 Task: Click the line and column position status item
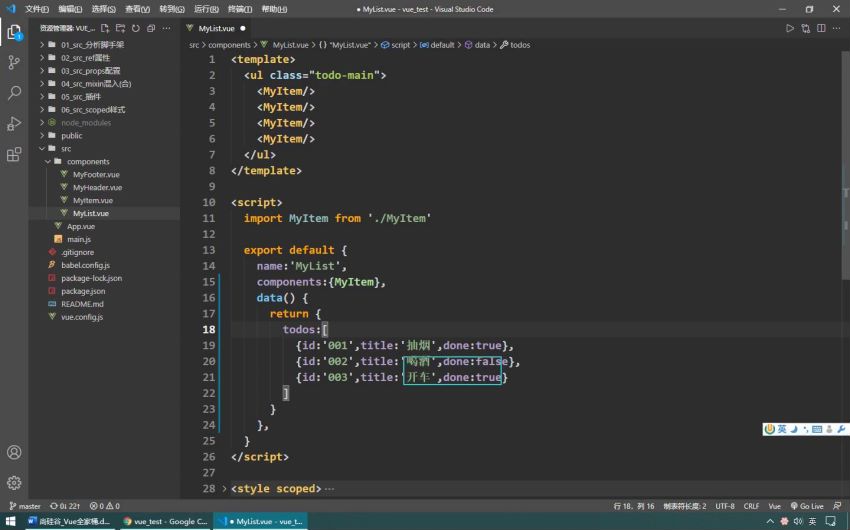634,506
